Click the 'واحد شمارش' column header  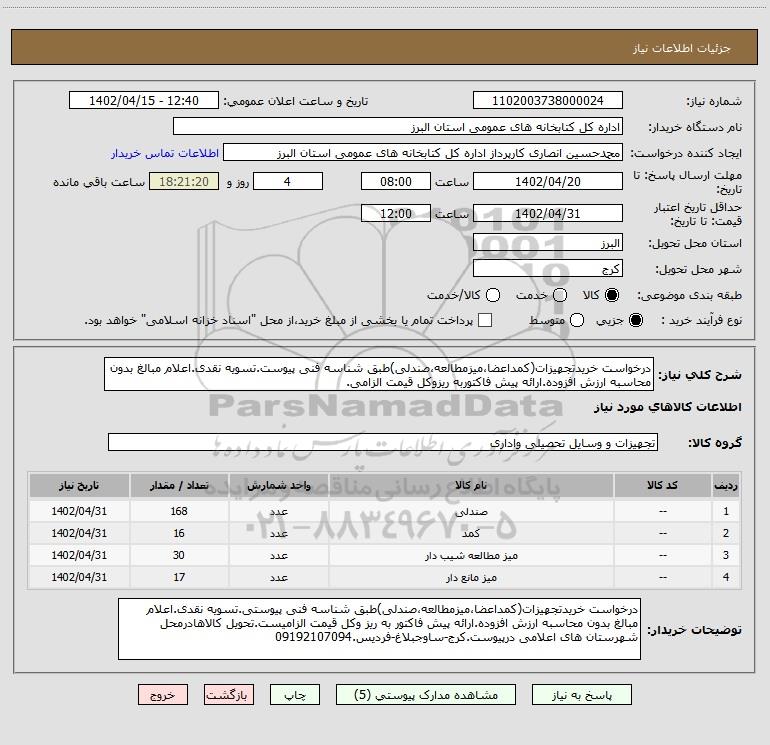pos(278,485)
